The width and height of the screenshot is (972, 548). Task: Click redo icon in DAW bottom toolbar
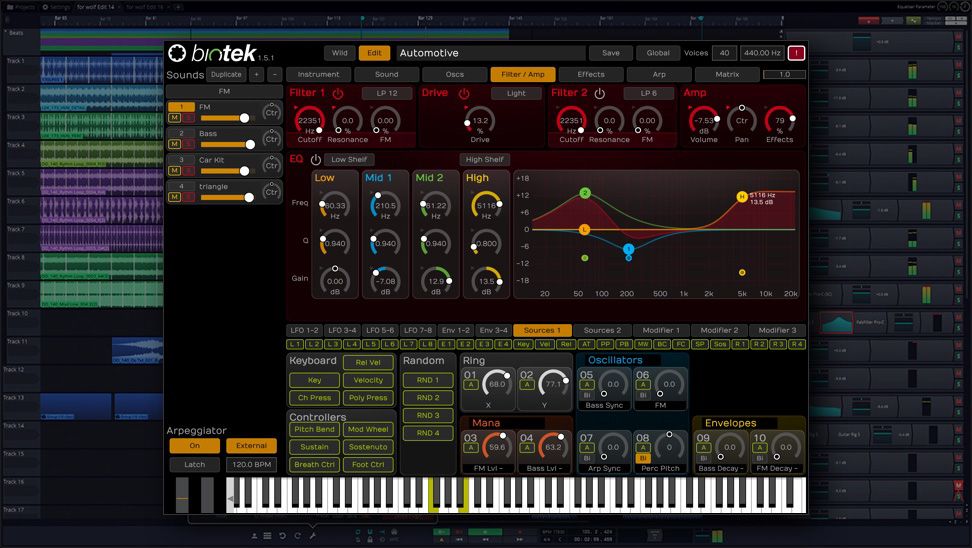[298, 536]
